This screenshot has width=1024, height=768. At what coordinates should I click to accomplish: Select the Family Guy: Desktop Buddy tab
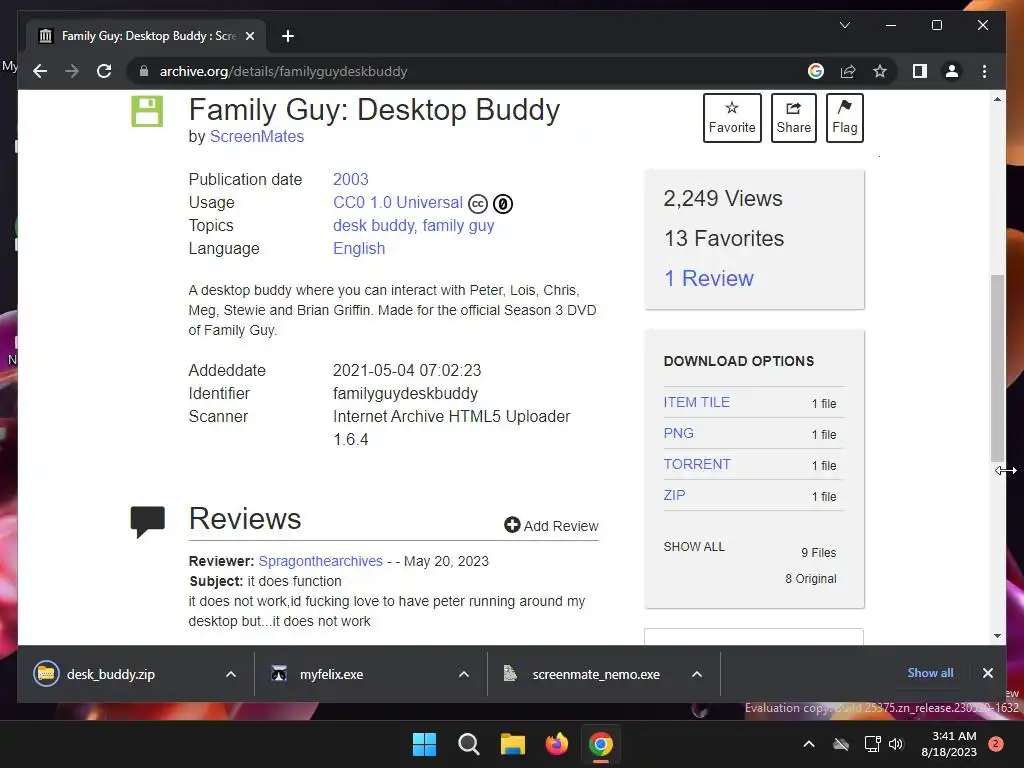click(x=146, y=36)
